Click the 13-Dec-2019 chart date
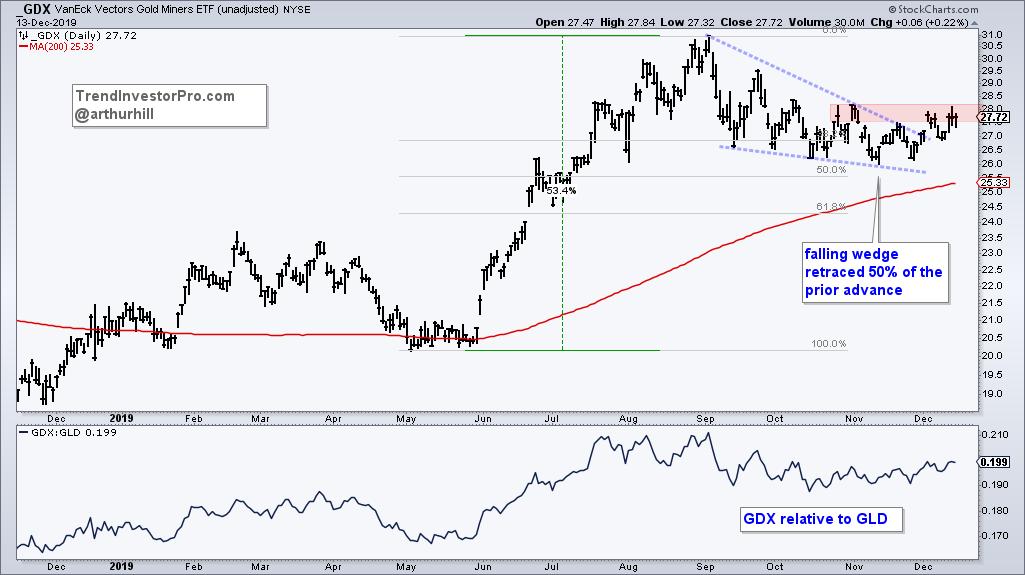 (x=46, y=22)
